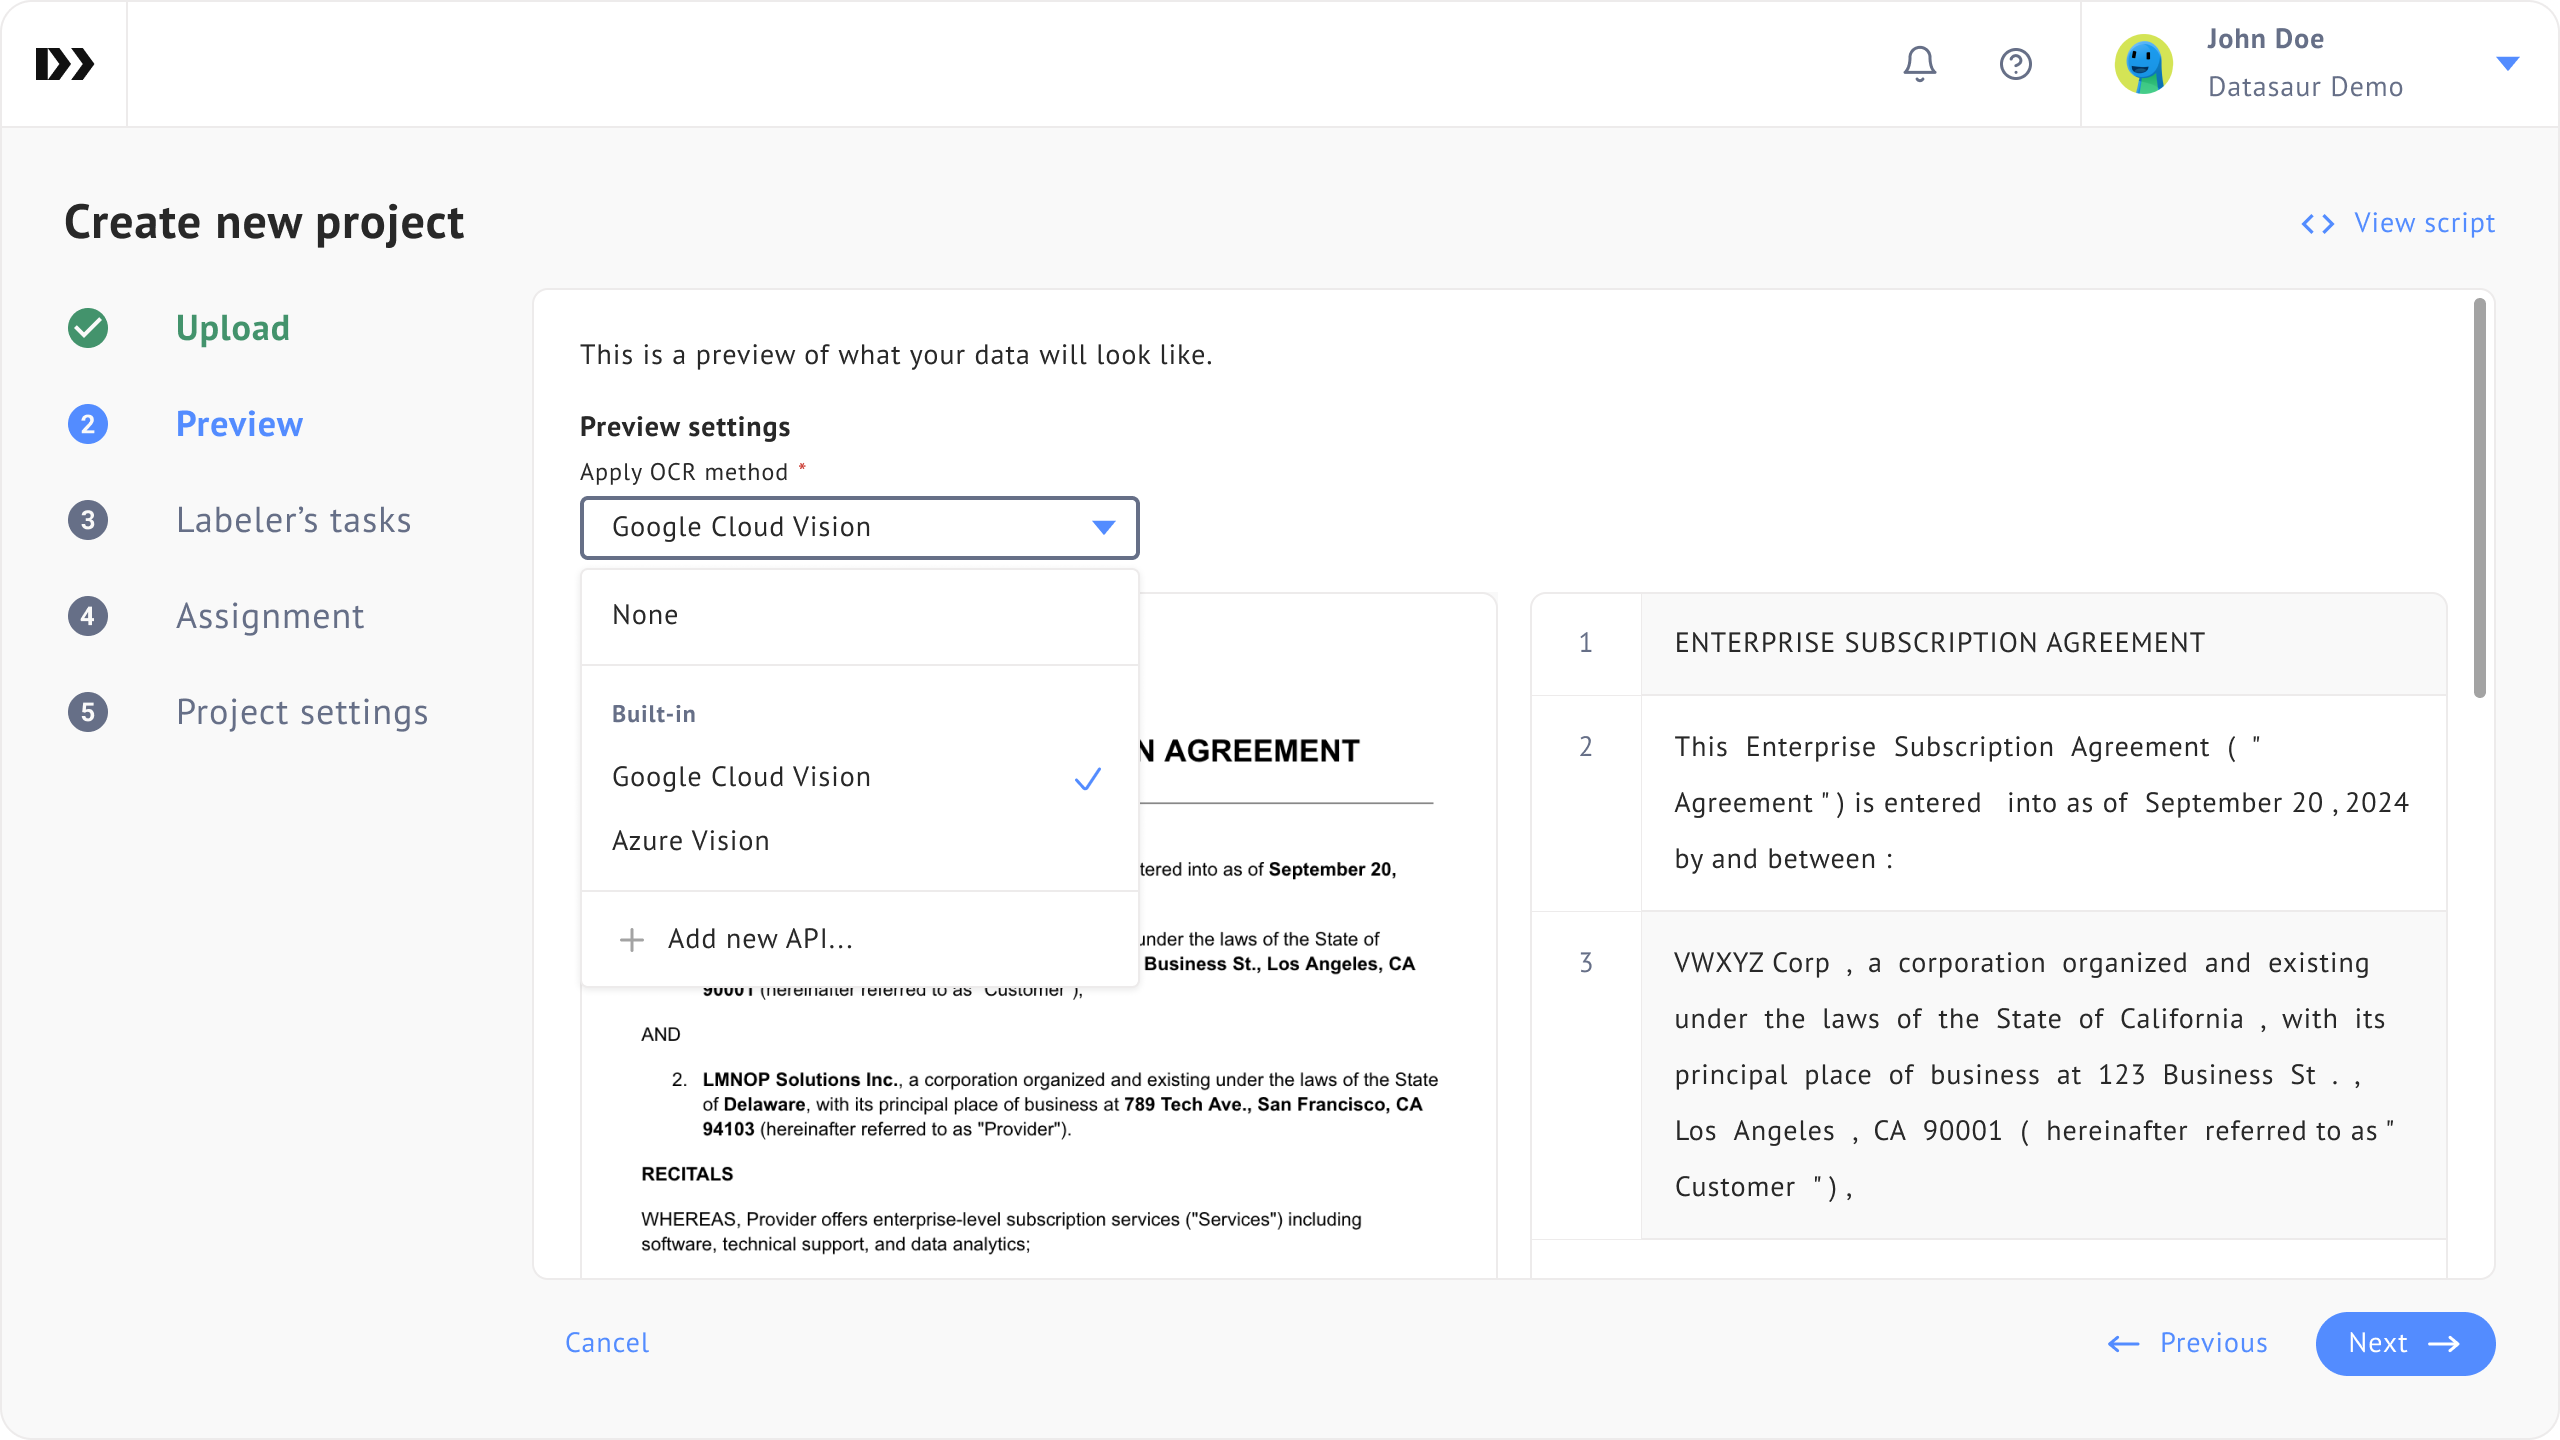Select the checked Google Cloud Vision option
The image size is (2560, 1440).
point(741,777)
